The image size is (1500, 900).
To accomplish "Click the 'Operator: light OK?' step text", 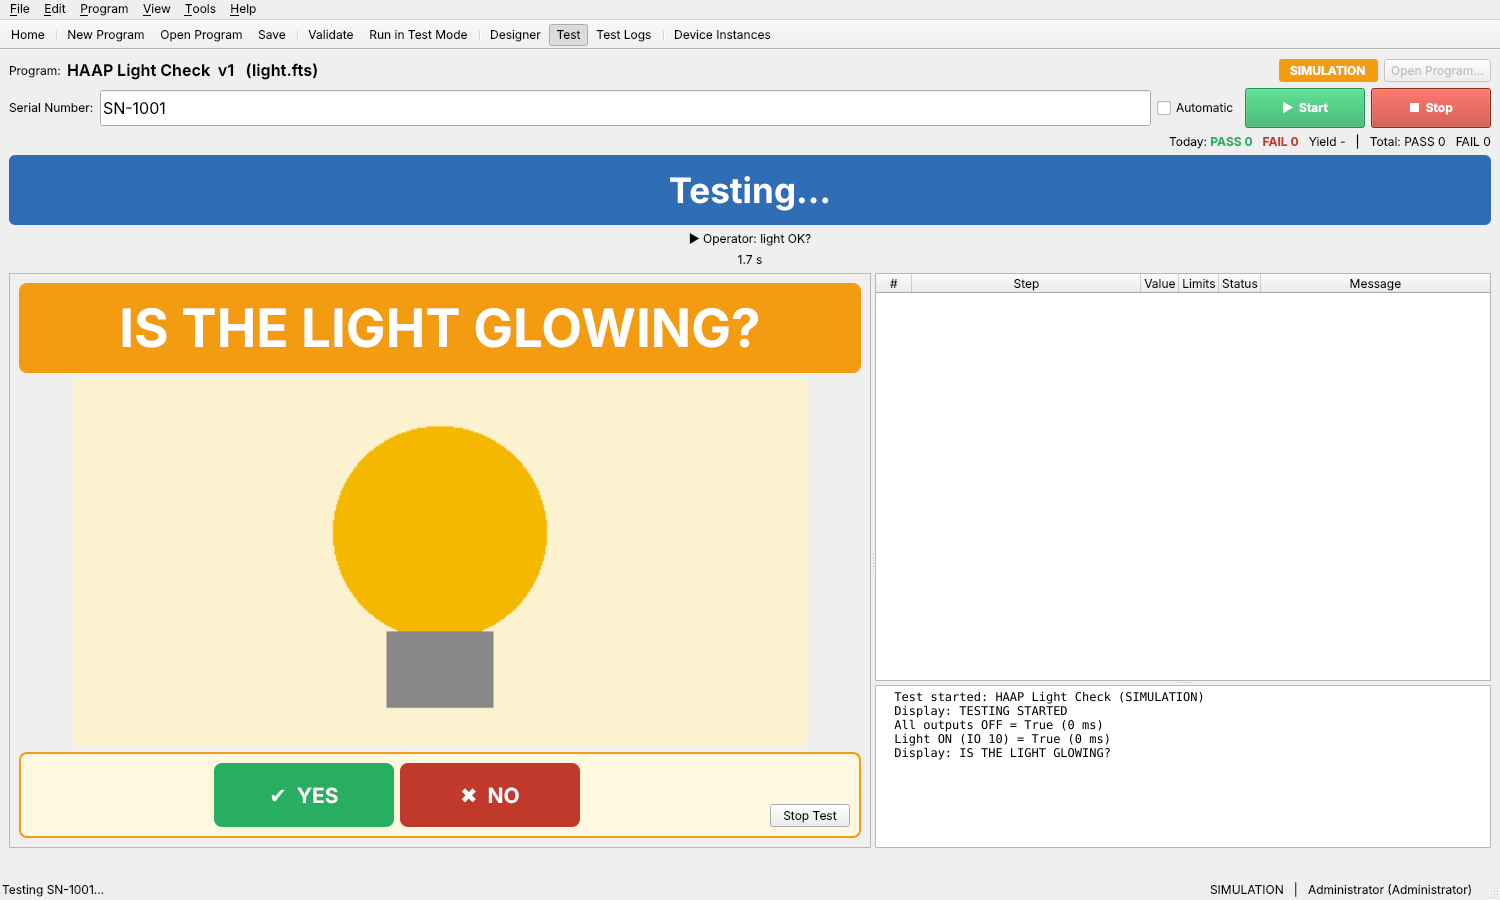I will point(750,239).
